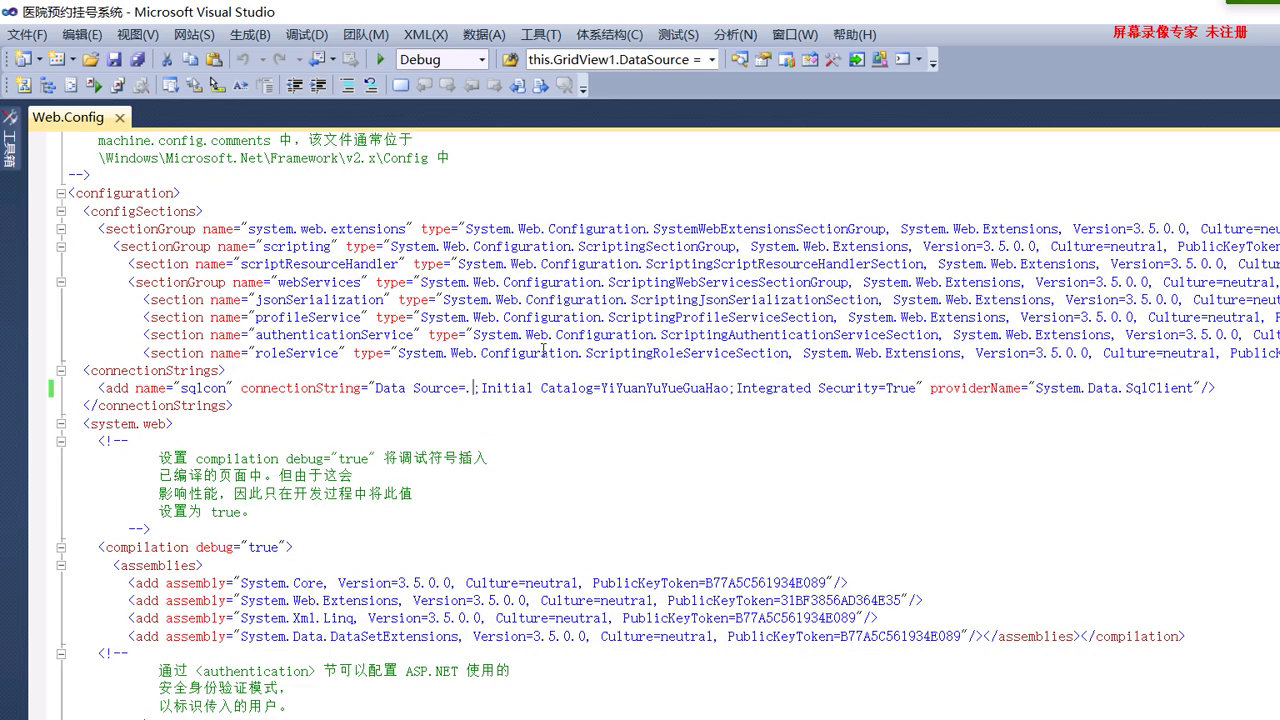Viewport: 1280px width, 720px height.
Task: Collapse the <connectionStrings> outline node
Action: 61,370
